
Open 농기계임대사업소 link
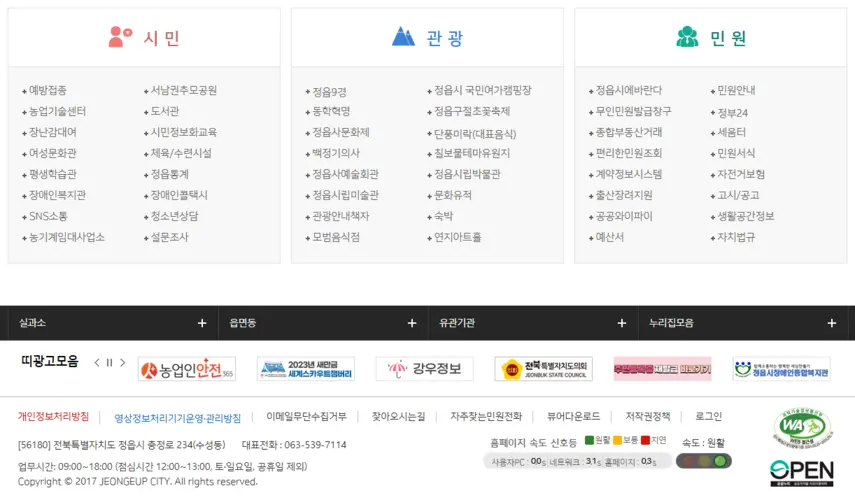(67, 237)
